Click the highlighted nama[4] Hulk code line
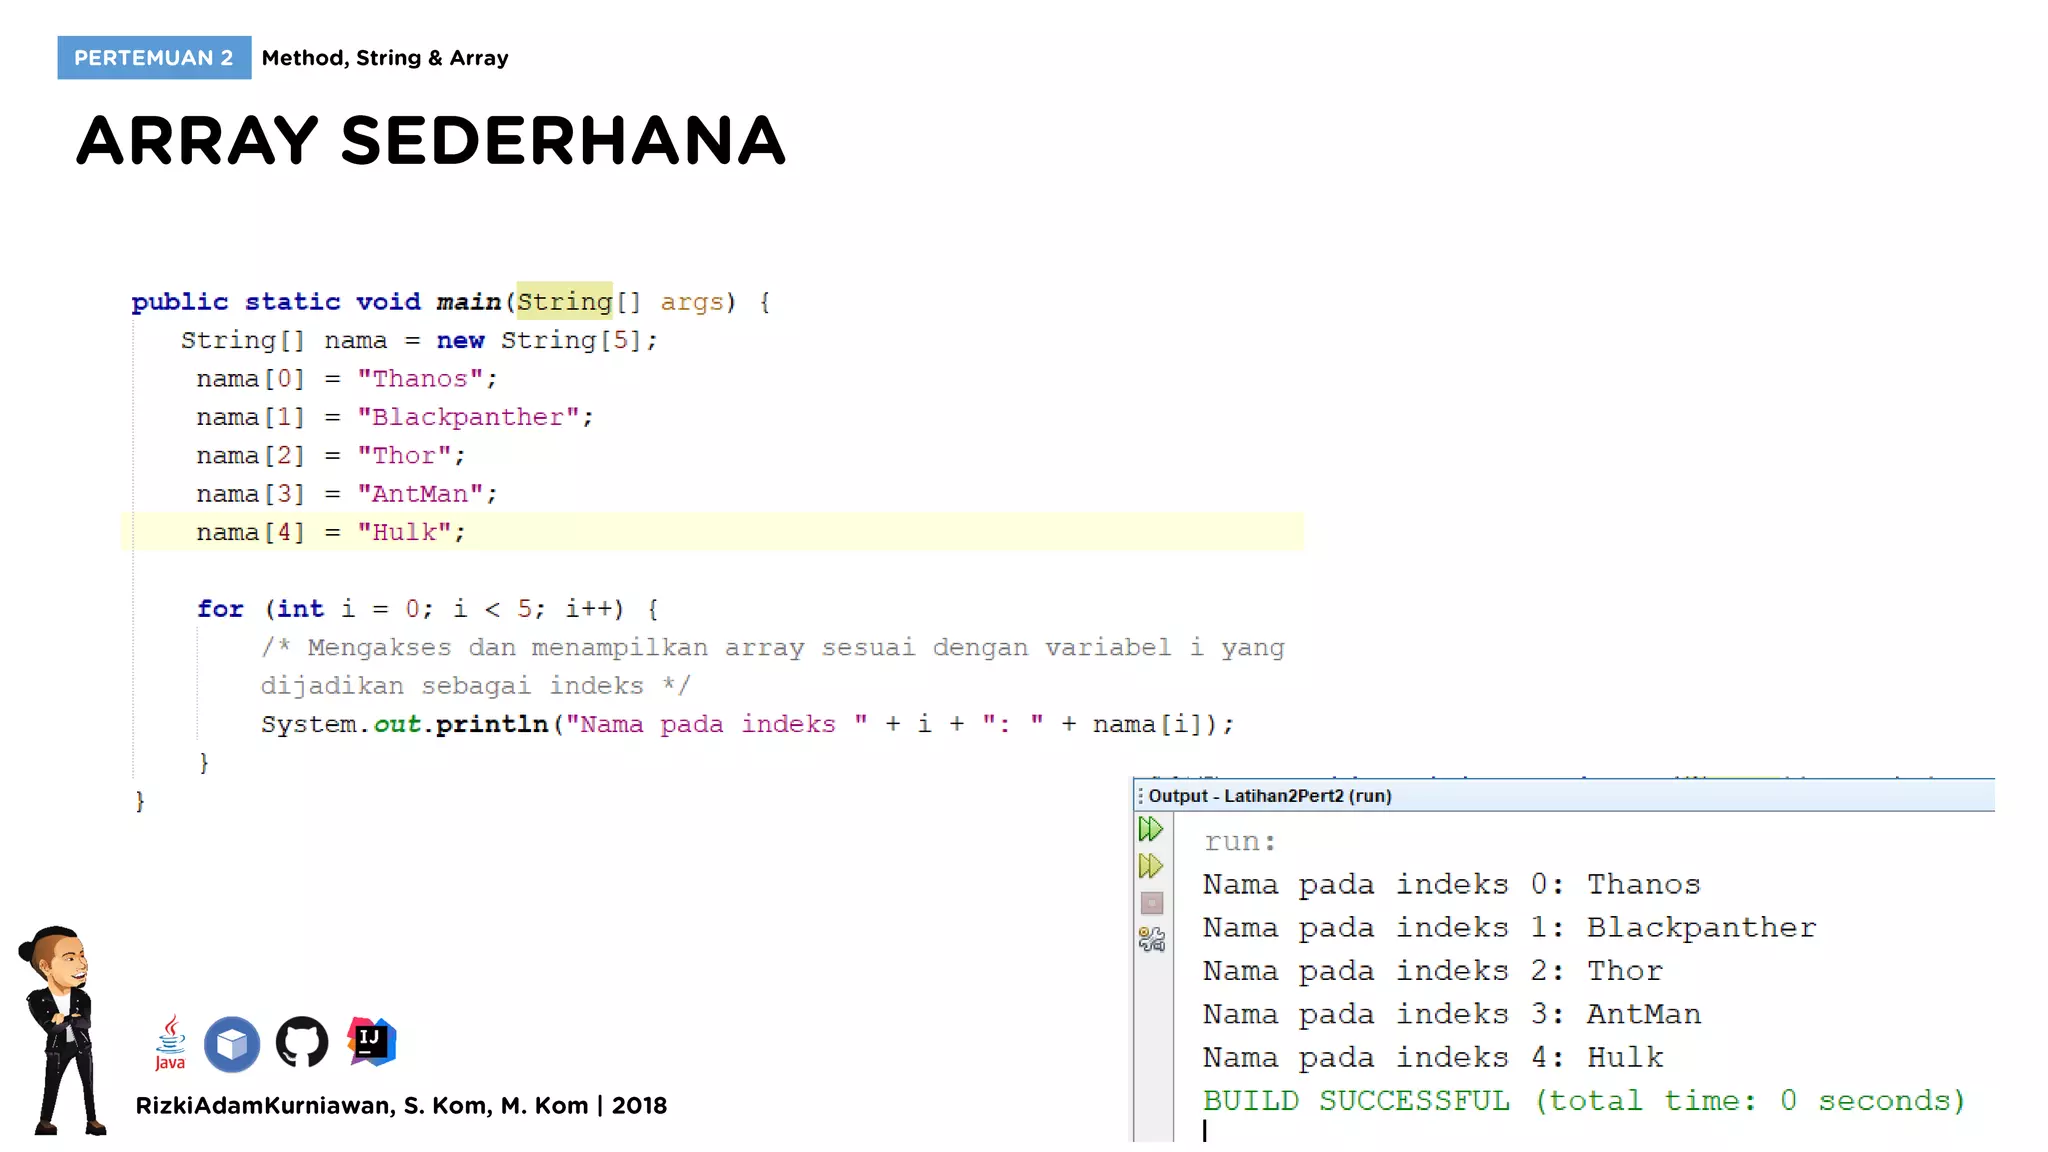This screenshot has height=1152, width=2048. [x=330, y=532]
